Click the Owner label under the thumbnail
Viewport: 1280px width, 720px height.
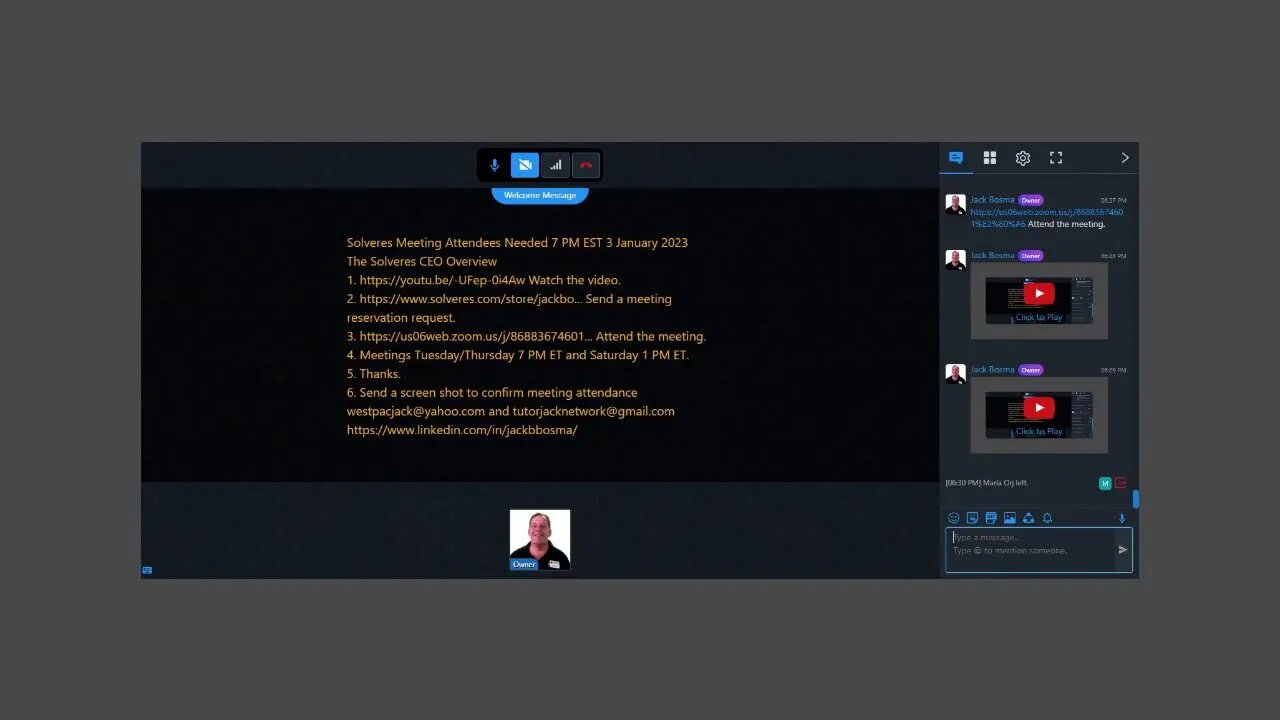pyautogui.click(x=524, y=564)
